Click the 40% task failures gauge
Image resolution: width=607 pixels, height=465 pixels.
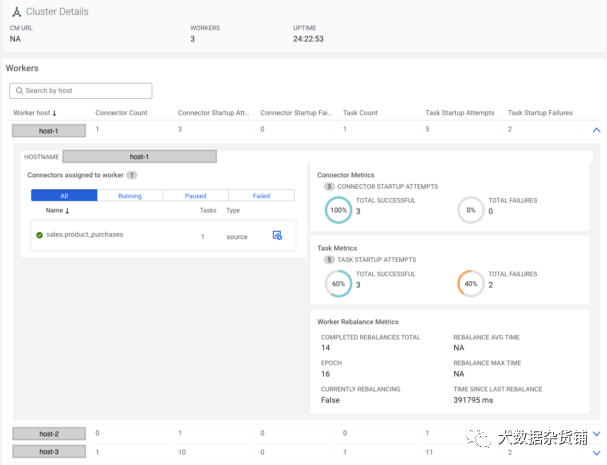pos(470,284)
